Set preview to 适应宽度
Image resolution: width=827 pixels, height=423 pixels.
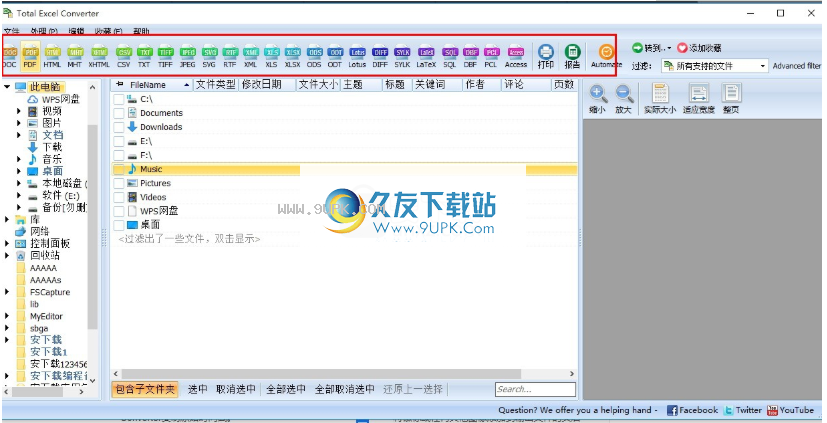699,99
